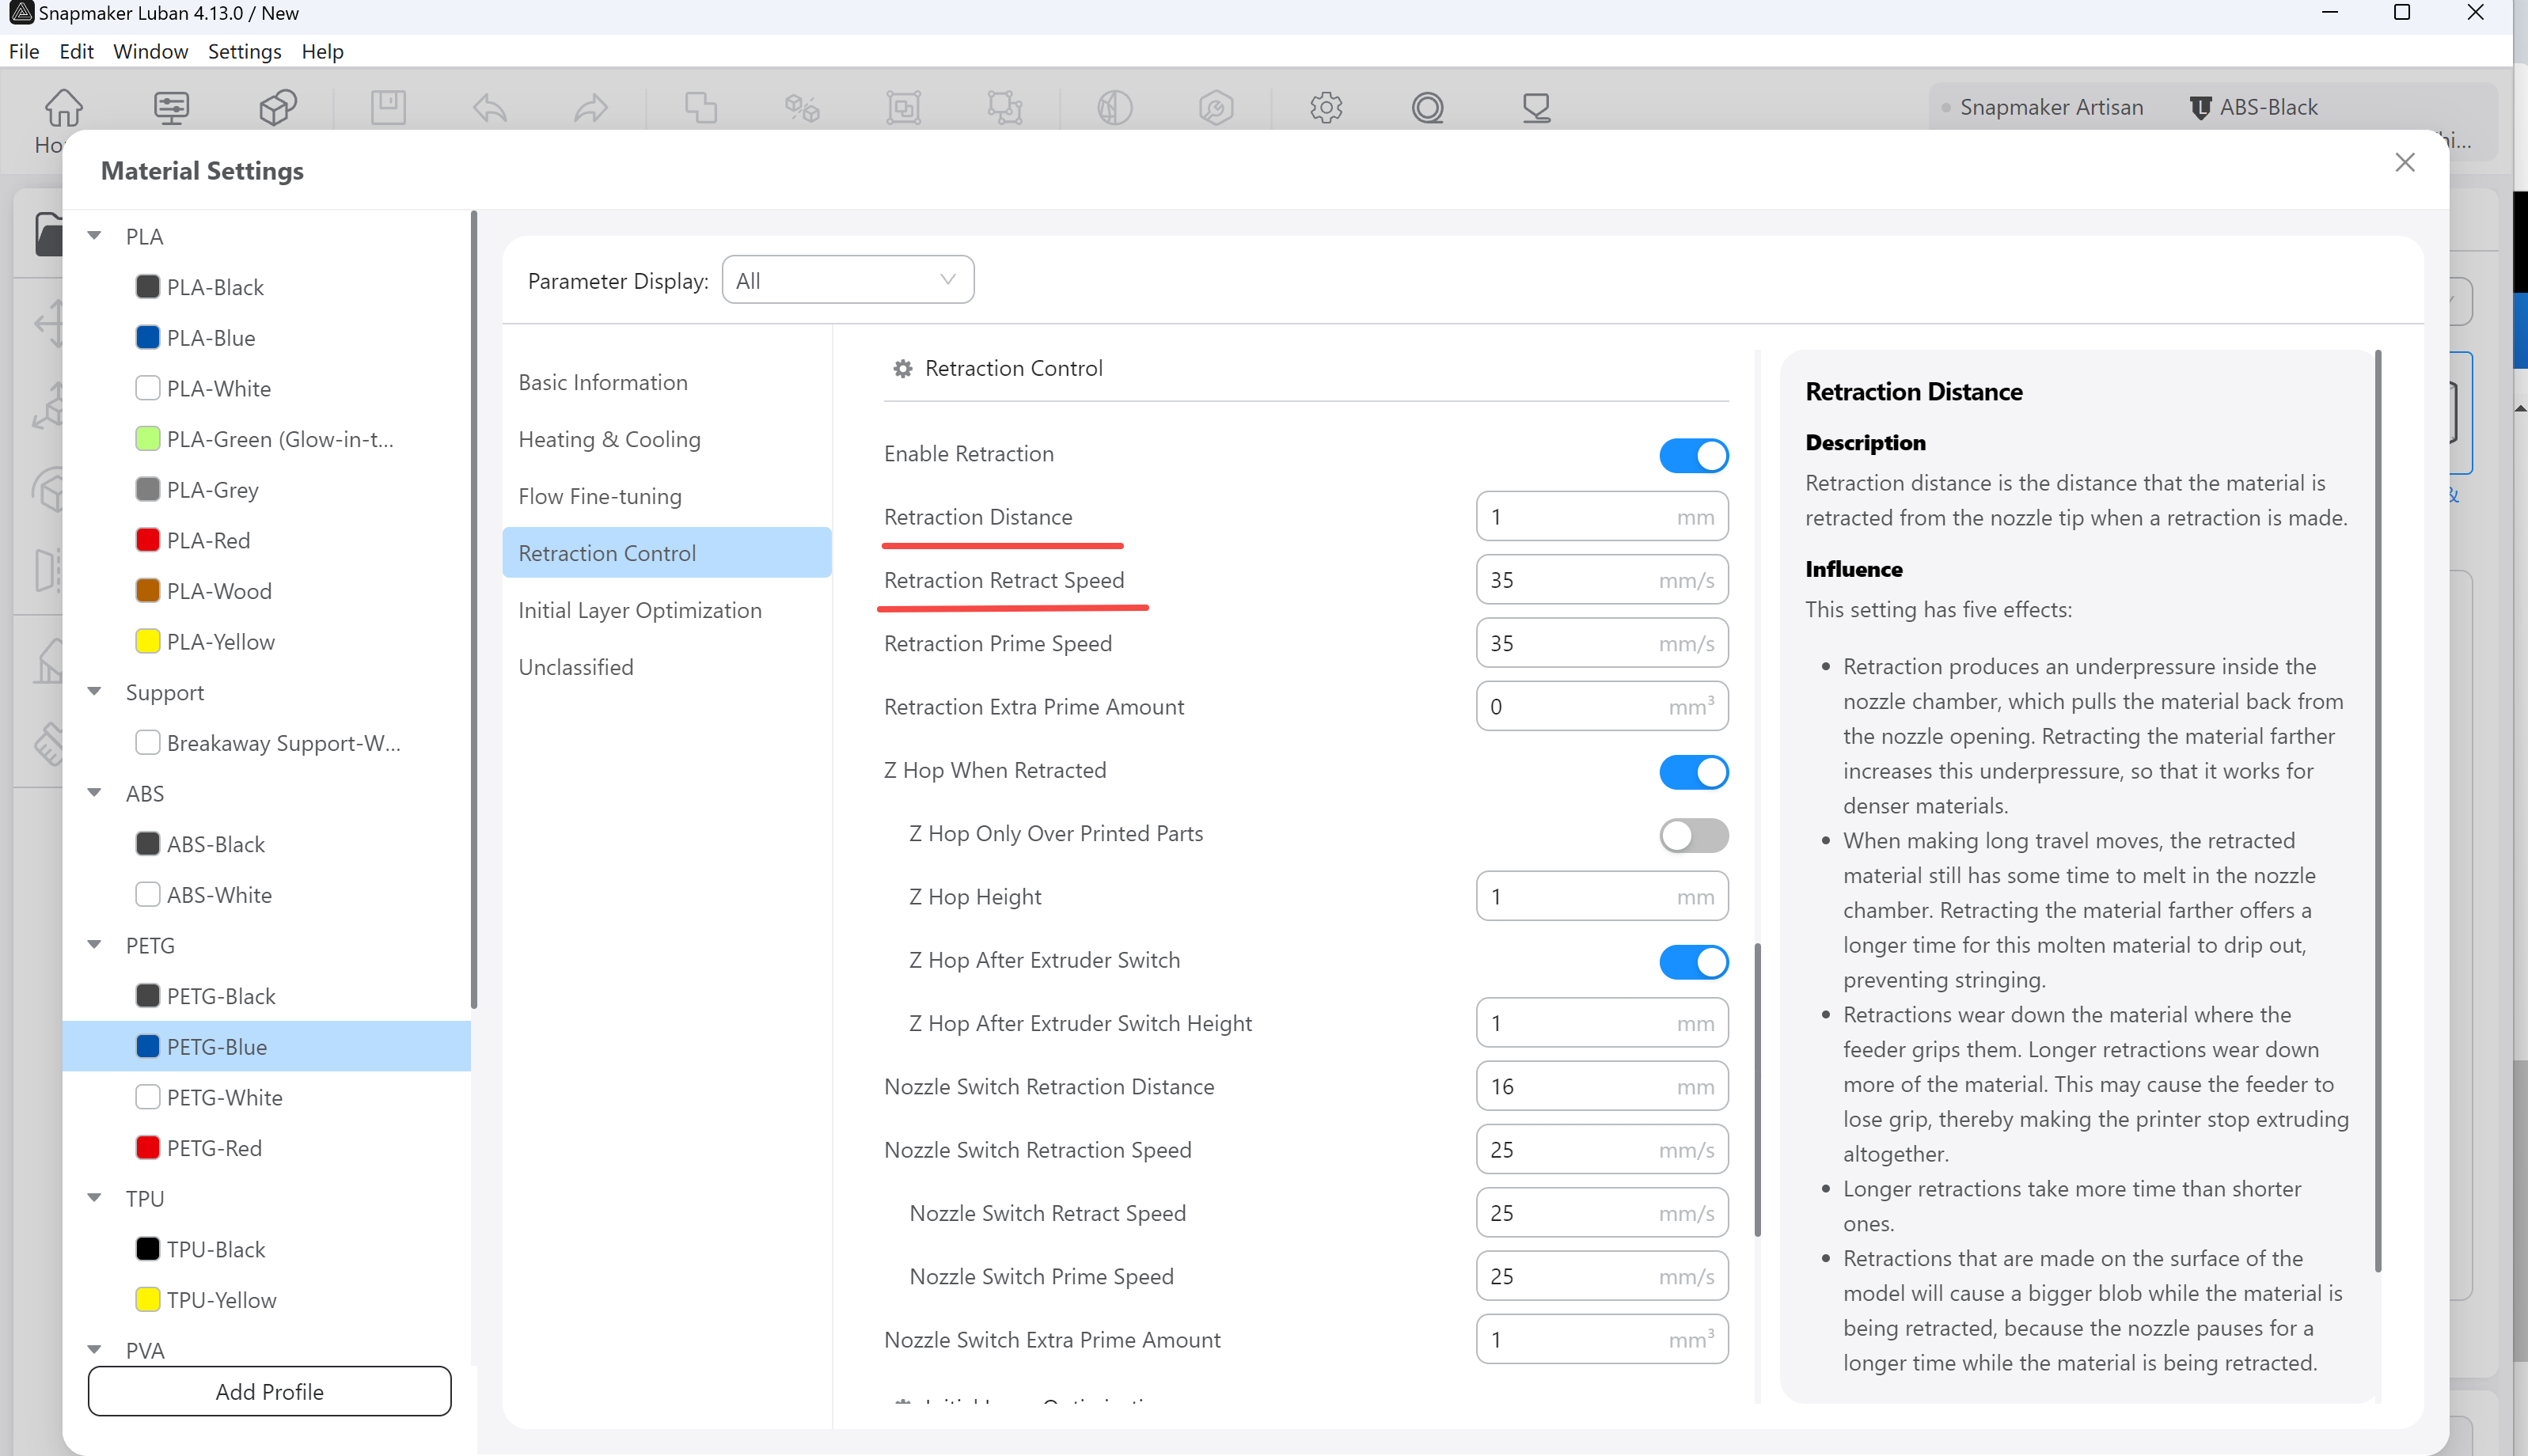Disable Z Hop When Retracted toggle
This screenshot has width=2528, height=1456.
1695,771
